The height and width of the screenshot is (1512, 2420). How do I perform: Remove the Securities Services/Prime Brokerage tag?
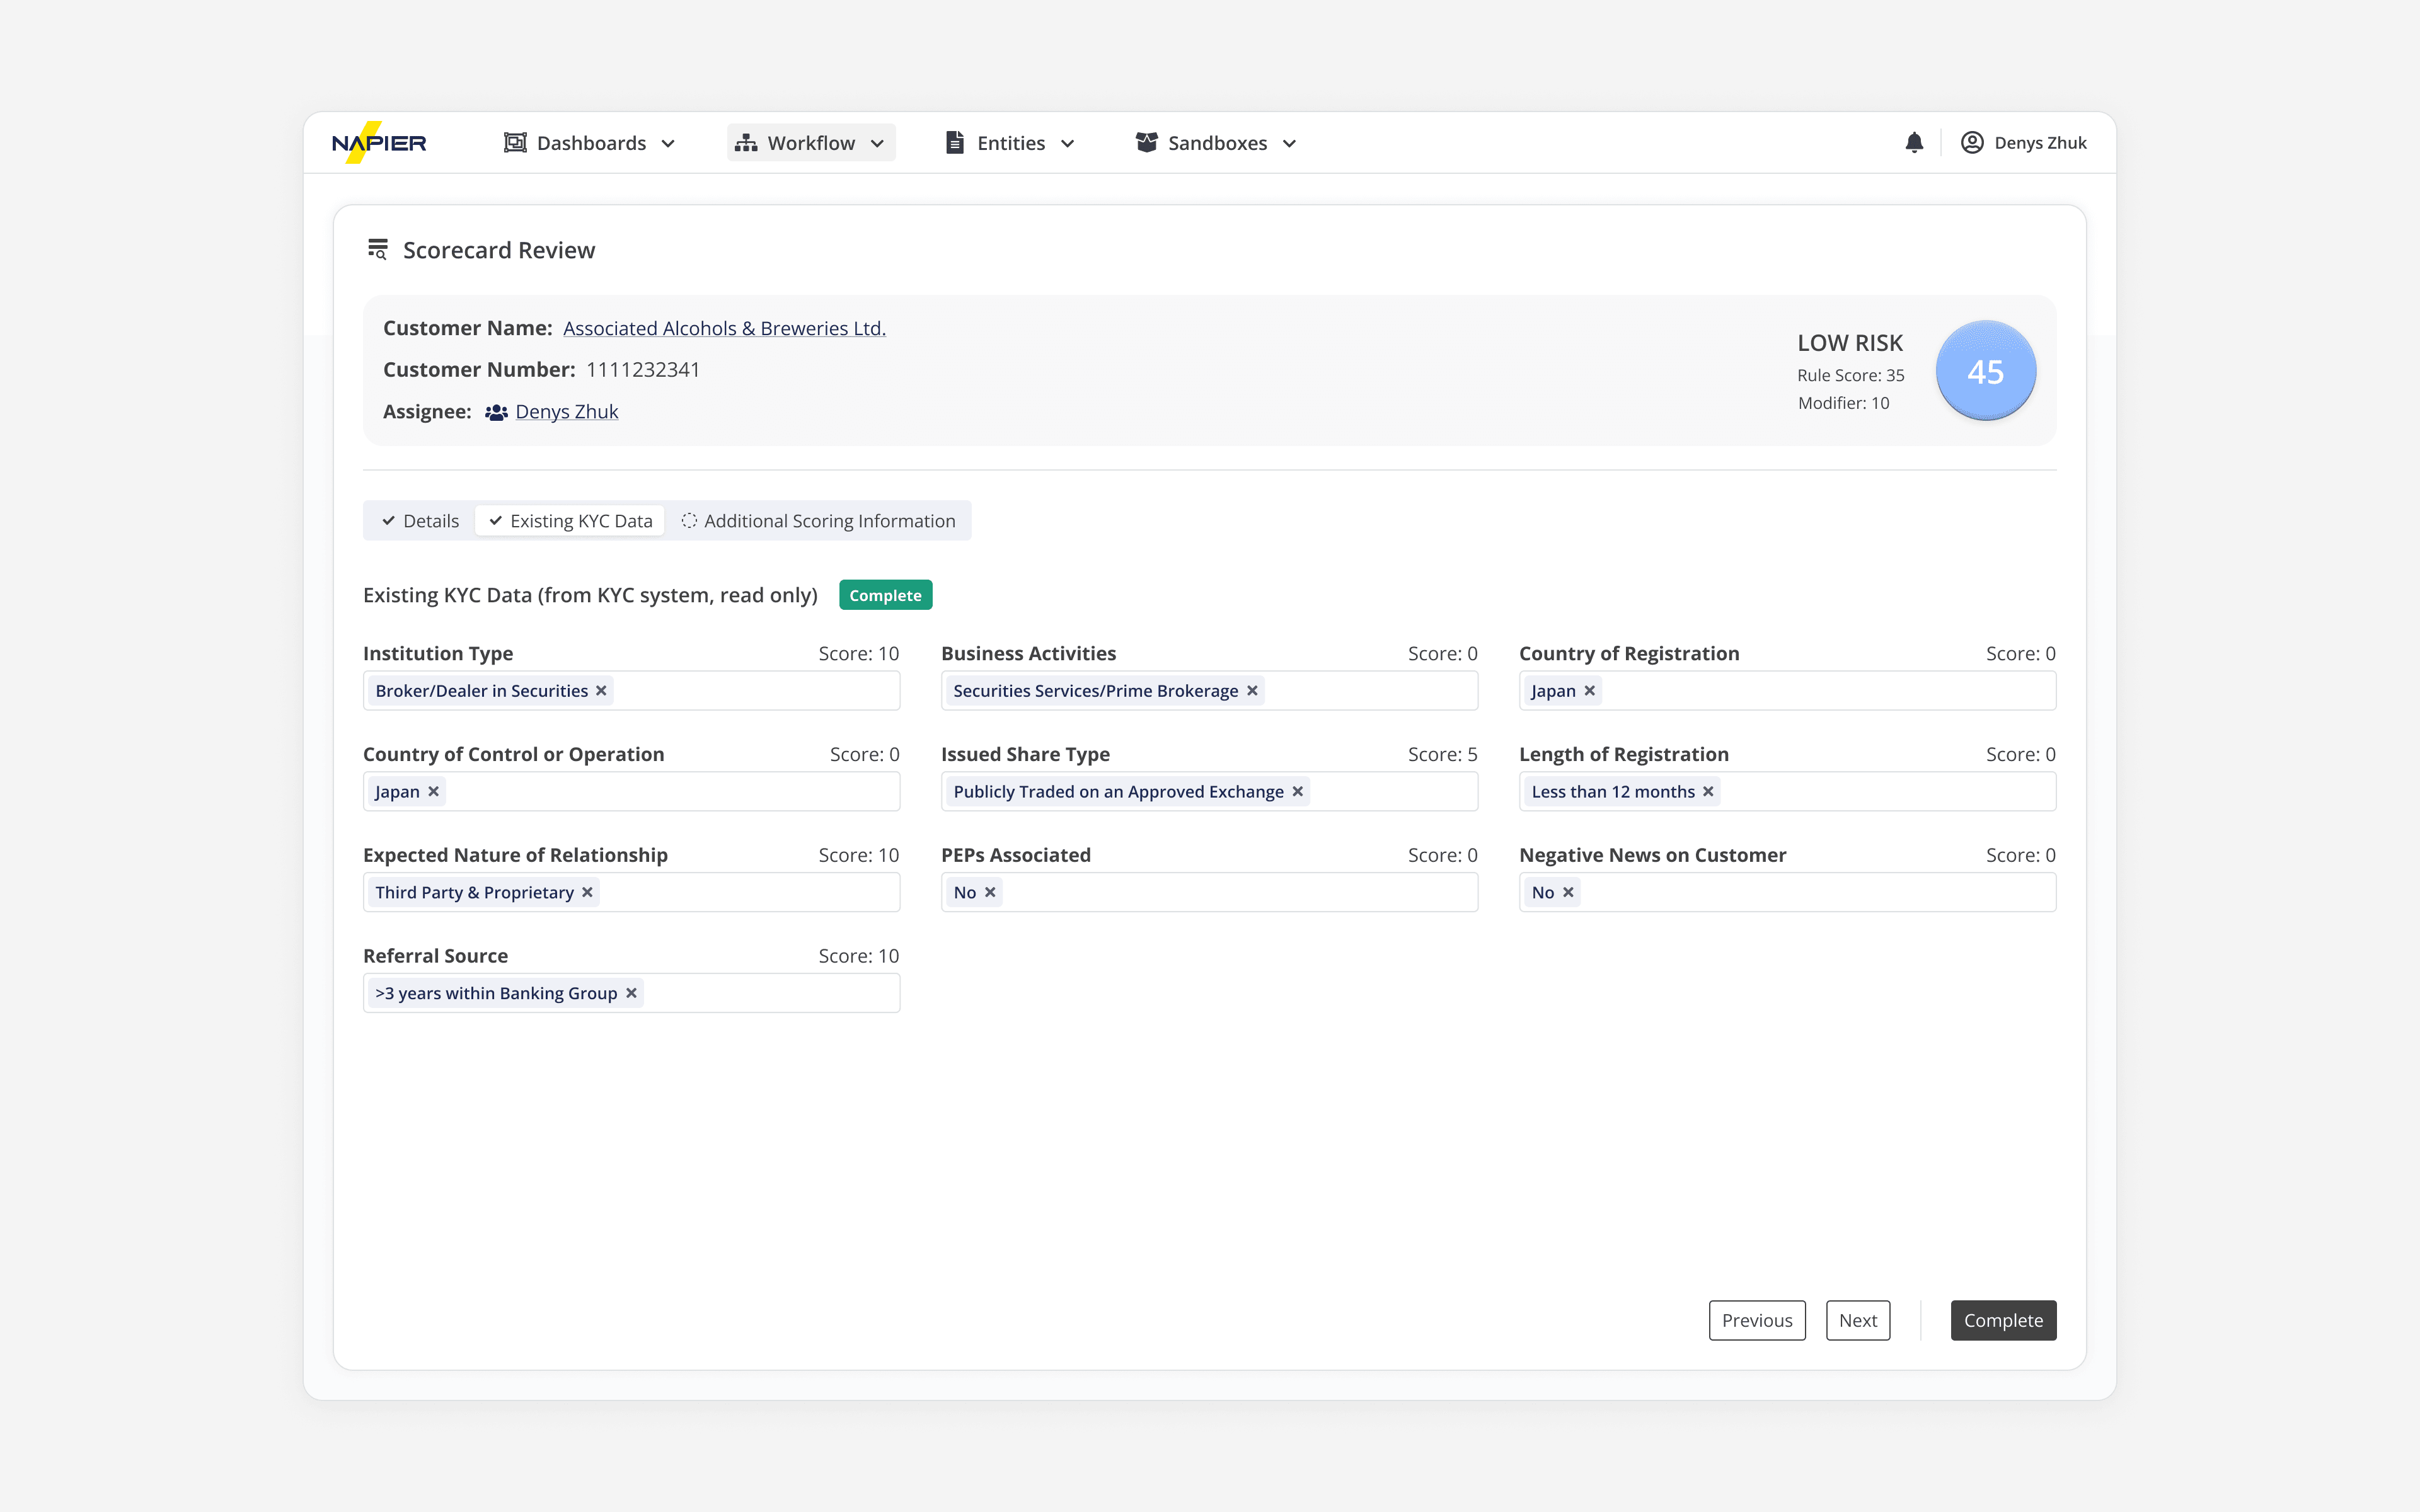(x=1251, y=691)
